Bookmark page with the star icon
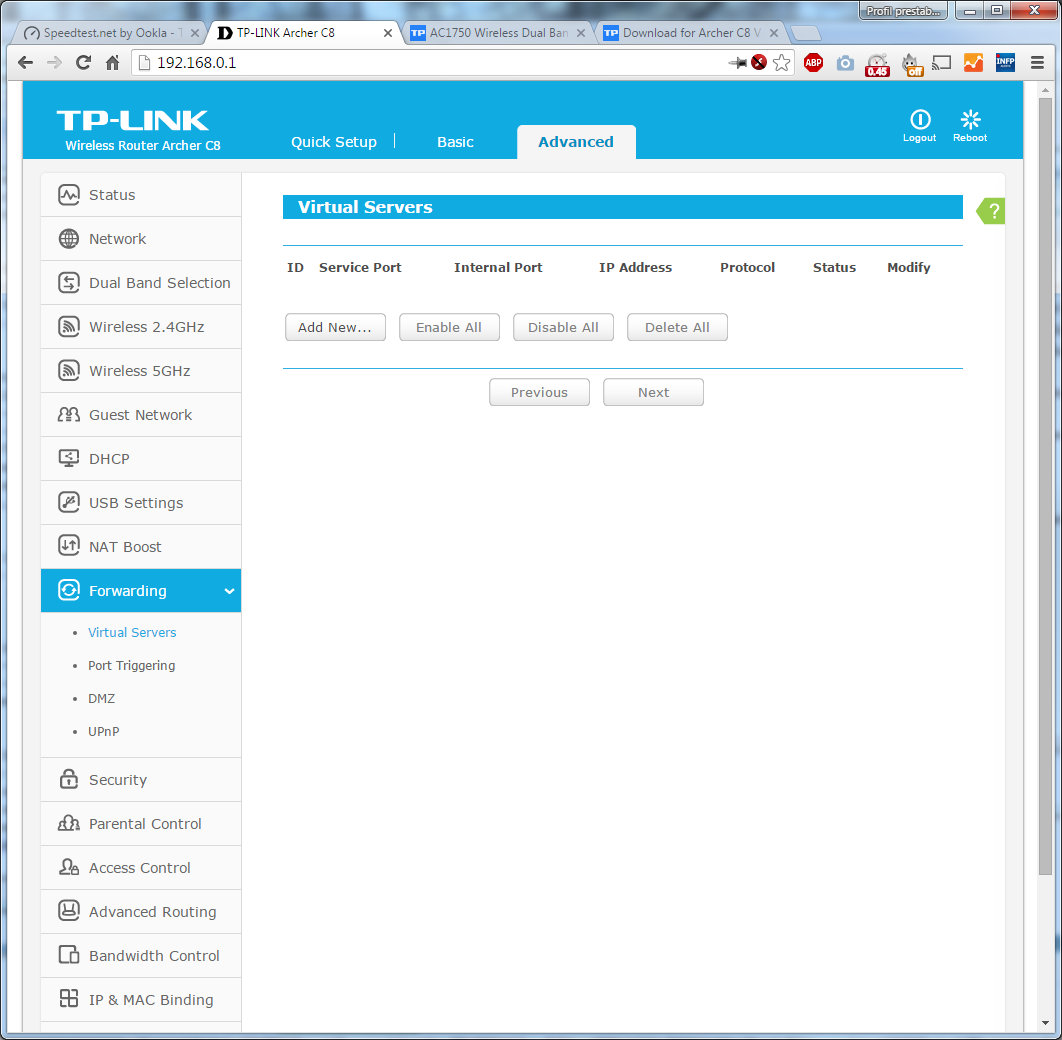 click(x=781, y=63)
